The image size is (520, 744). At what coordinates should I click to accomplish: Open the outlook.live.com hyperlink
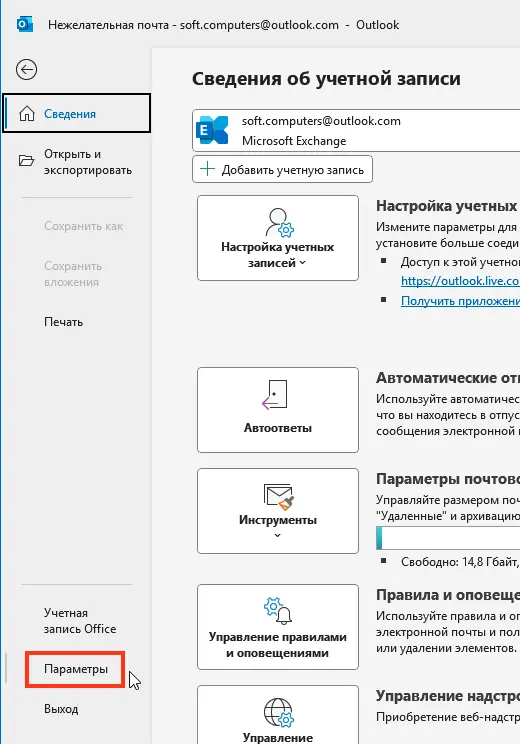[x=460, y=281]
